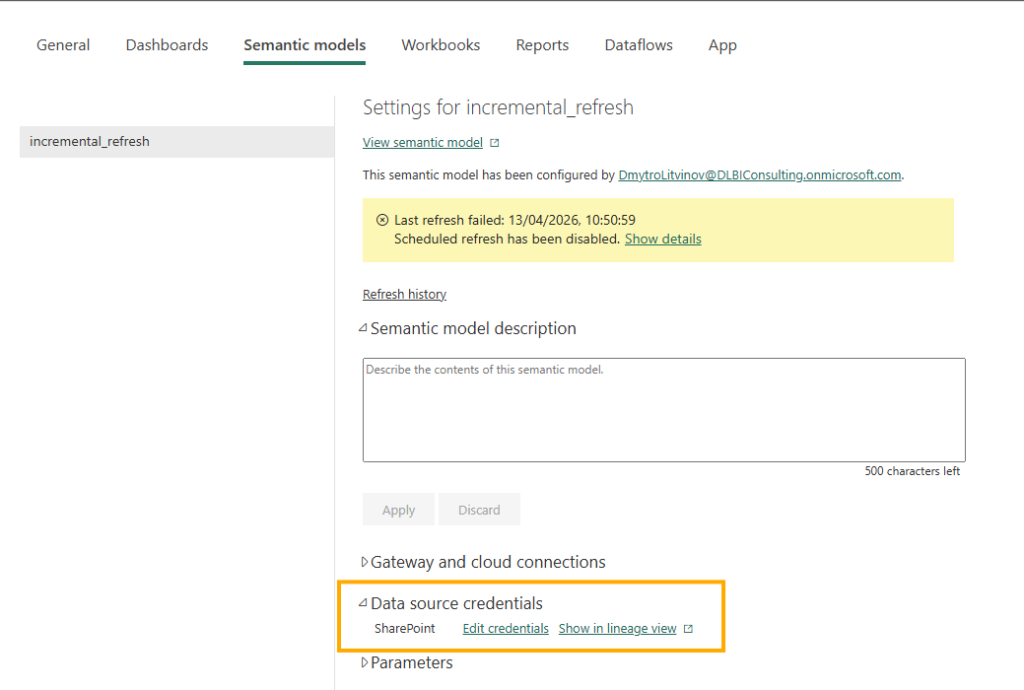The width and height of the screenshot is (1024, 690).
Task: Open Refresh history
Action: [404, 293]
